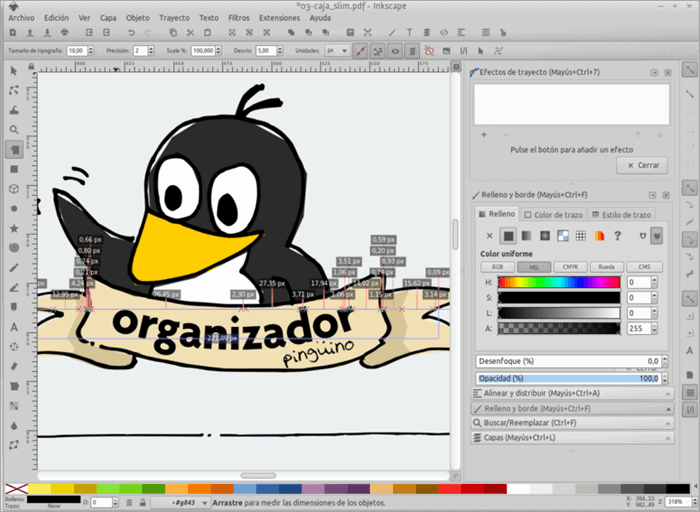Toggle the measure all layers button
The height and width of the screenshot is (512, 700).
click(x=412, y=51)
